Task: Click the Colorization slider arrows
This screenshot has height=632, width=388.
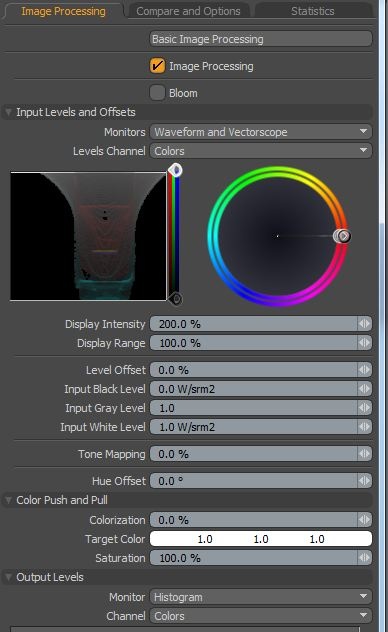Action: (x=364, y=520)
